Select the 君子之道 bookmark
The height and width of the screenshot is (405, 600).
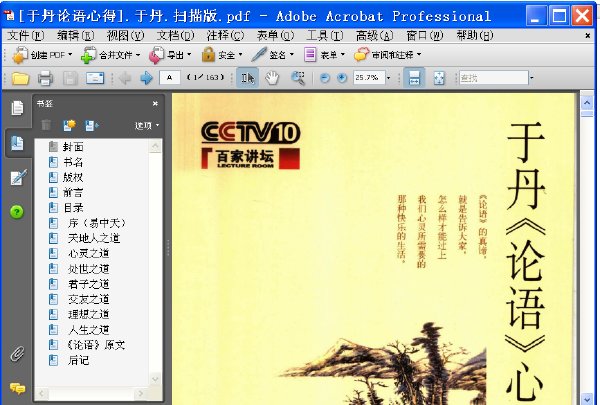pos(88,284)
